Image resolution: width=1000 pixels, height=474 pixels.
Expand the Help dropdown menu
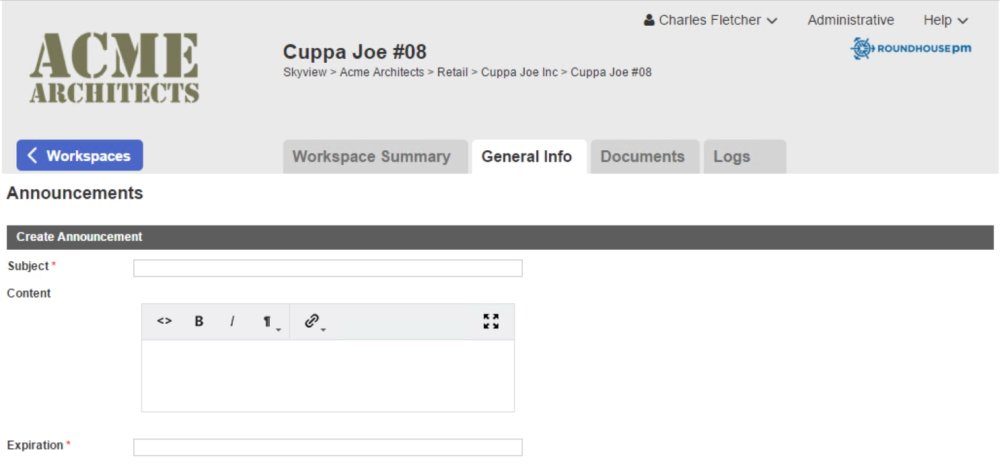coord(945,20)
